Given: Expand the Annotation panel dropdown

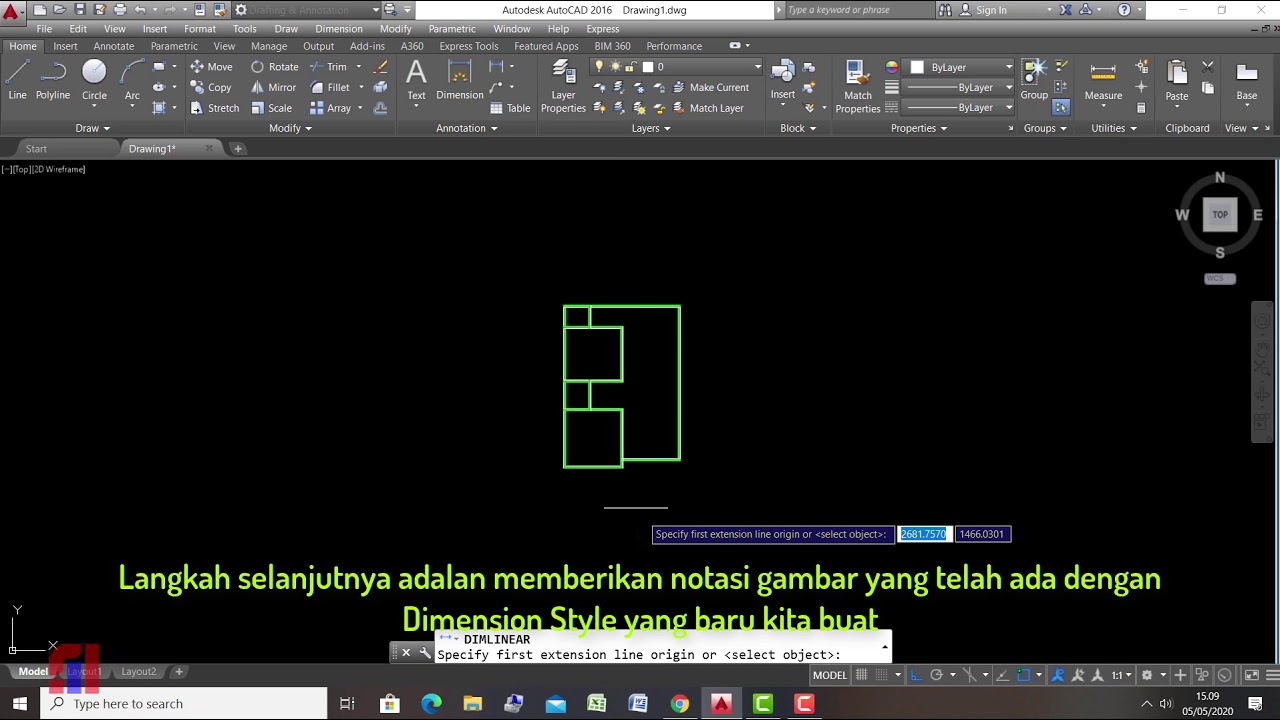Looking at the screenshot, I should click(x=467, y=128).
